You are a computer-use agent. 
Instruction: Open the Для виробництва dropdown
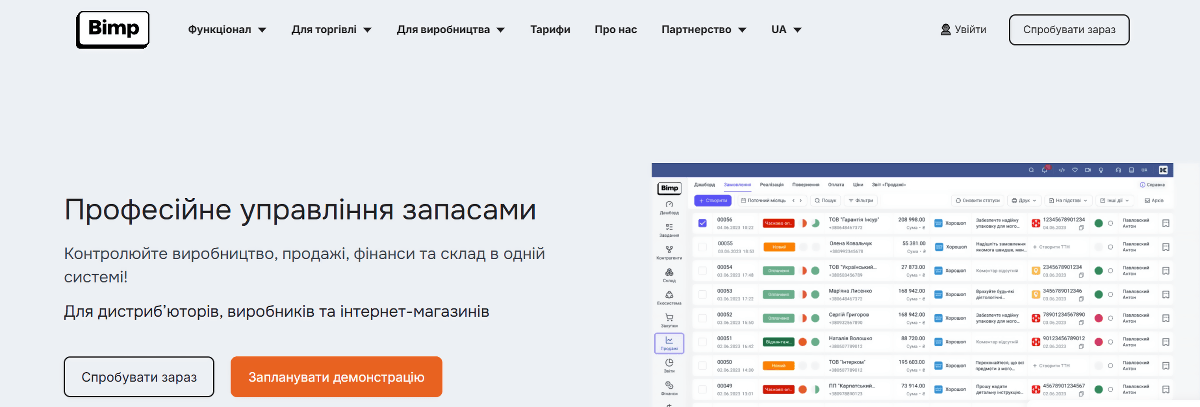(450, 30)
